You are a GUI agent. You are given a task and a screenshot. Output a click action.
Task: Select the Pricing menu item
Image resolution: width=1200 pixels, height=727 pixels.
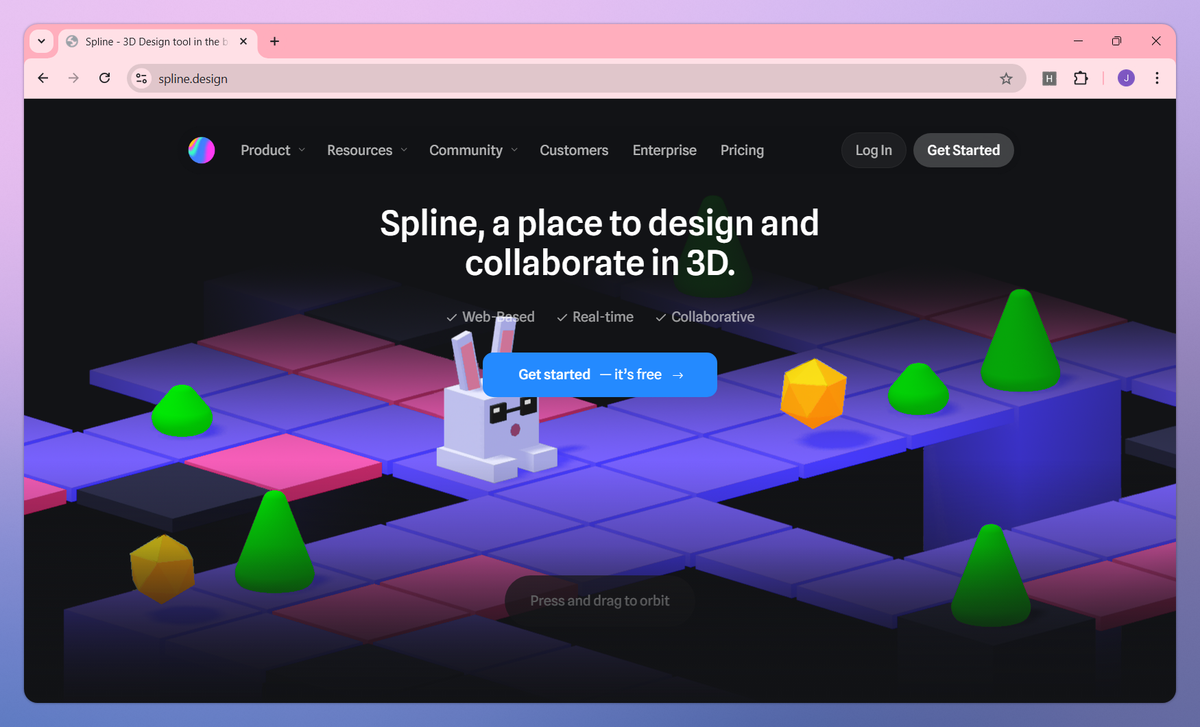point(741,150)
